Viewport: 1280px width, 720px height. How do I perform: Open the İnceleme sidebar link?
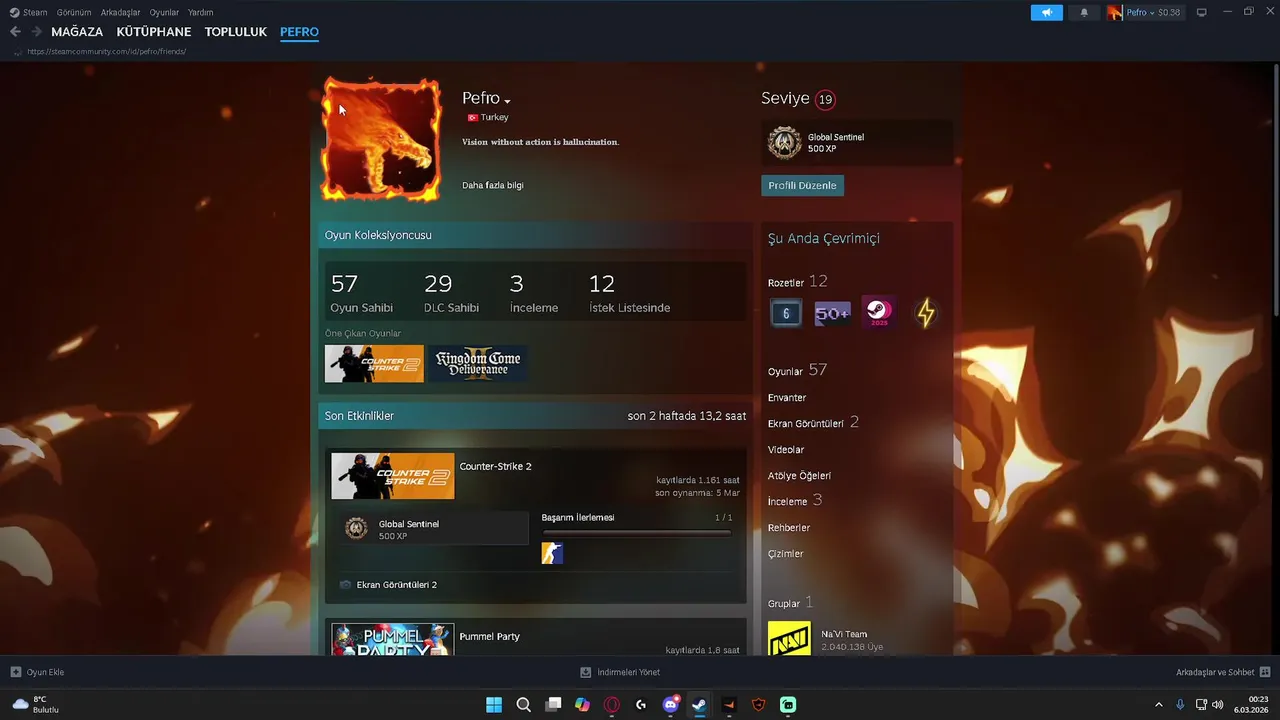point(787,502)
